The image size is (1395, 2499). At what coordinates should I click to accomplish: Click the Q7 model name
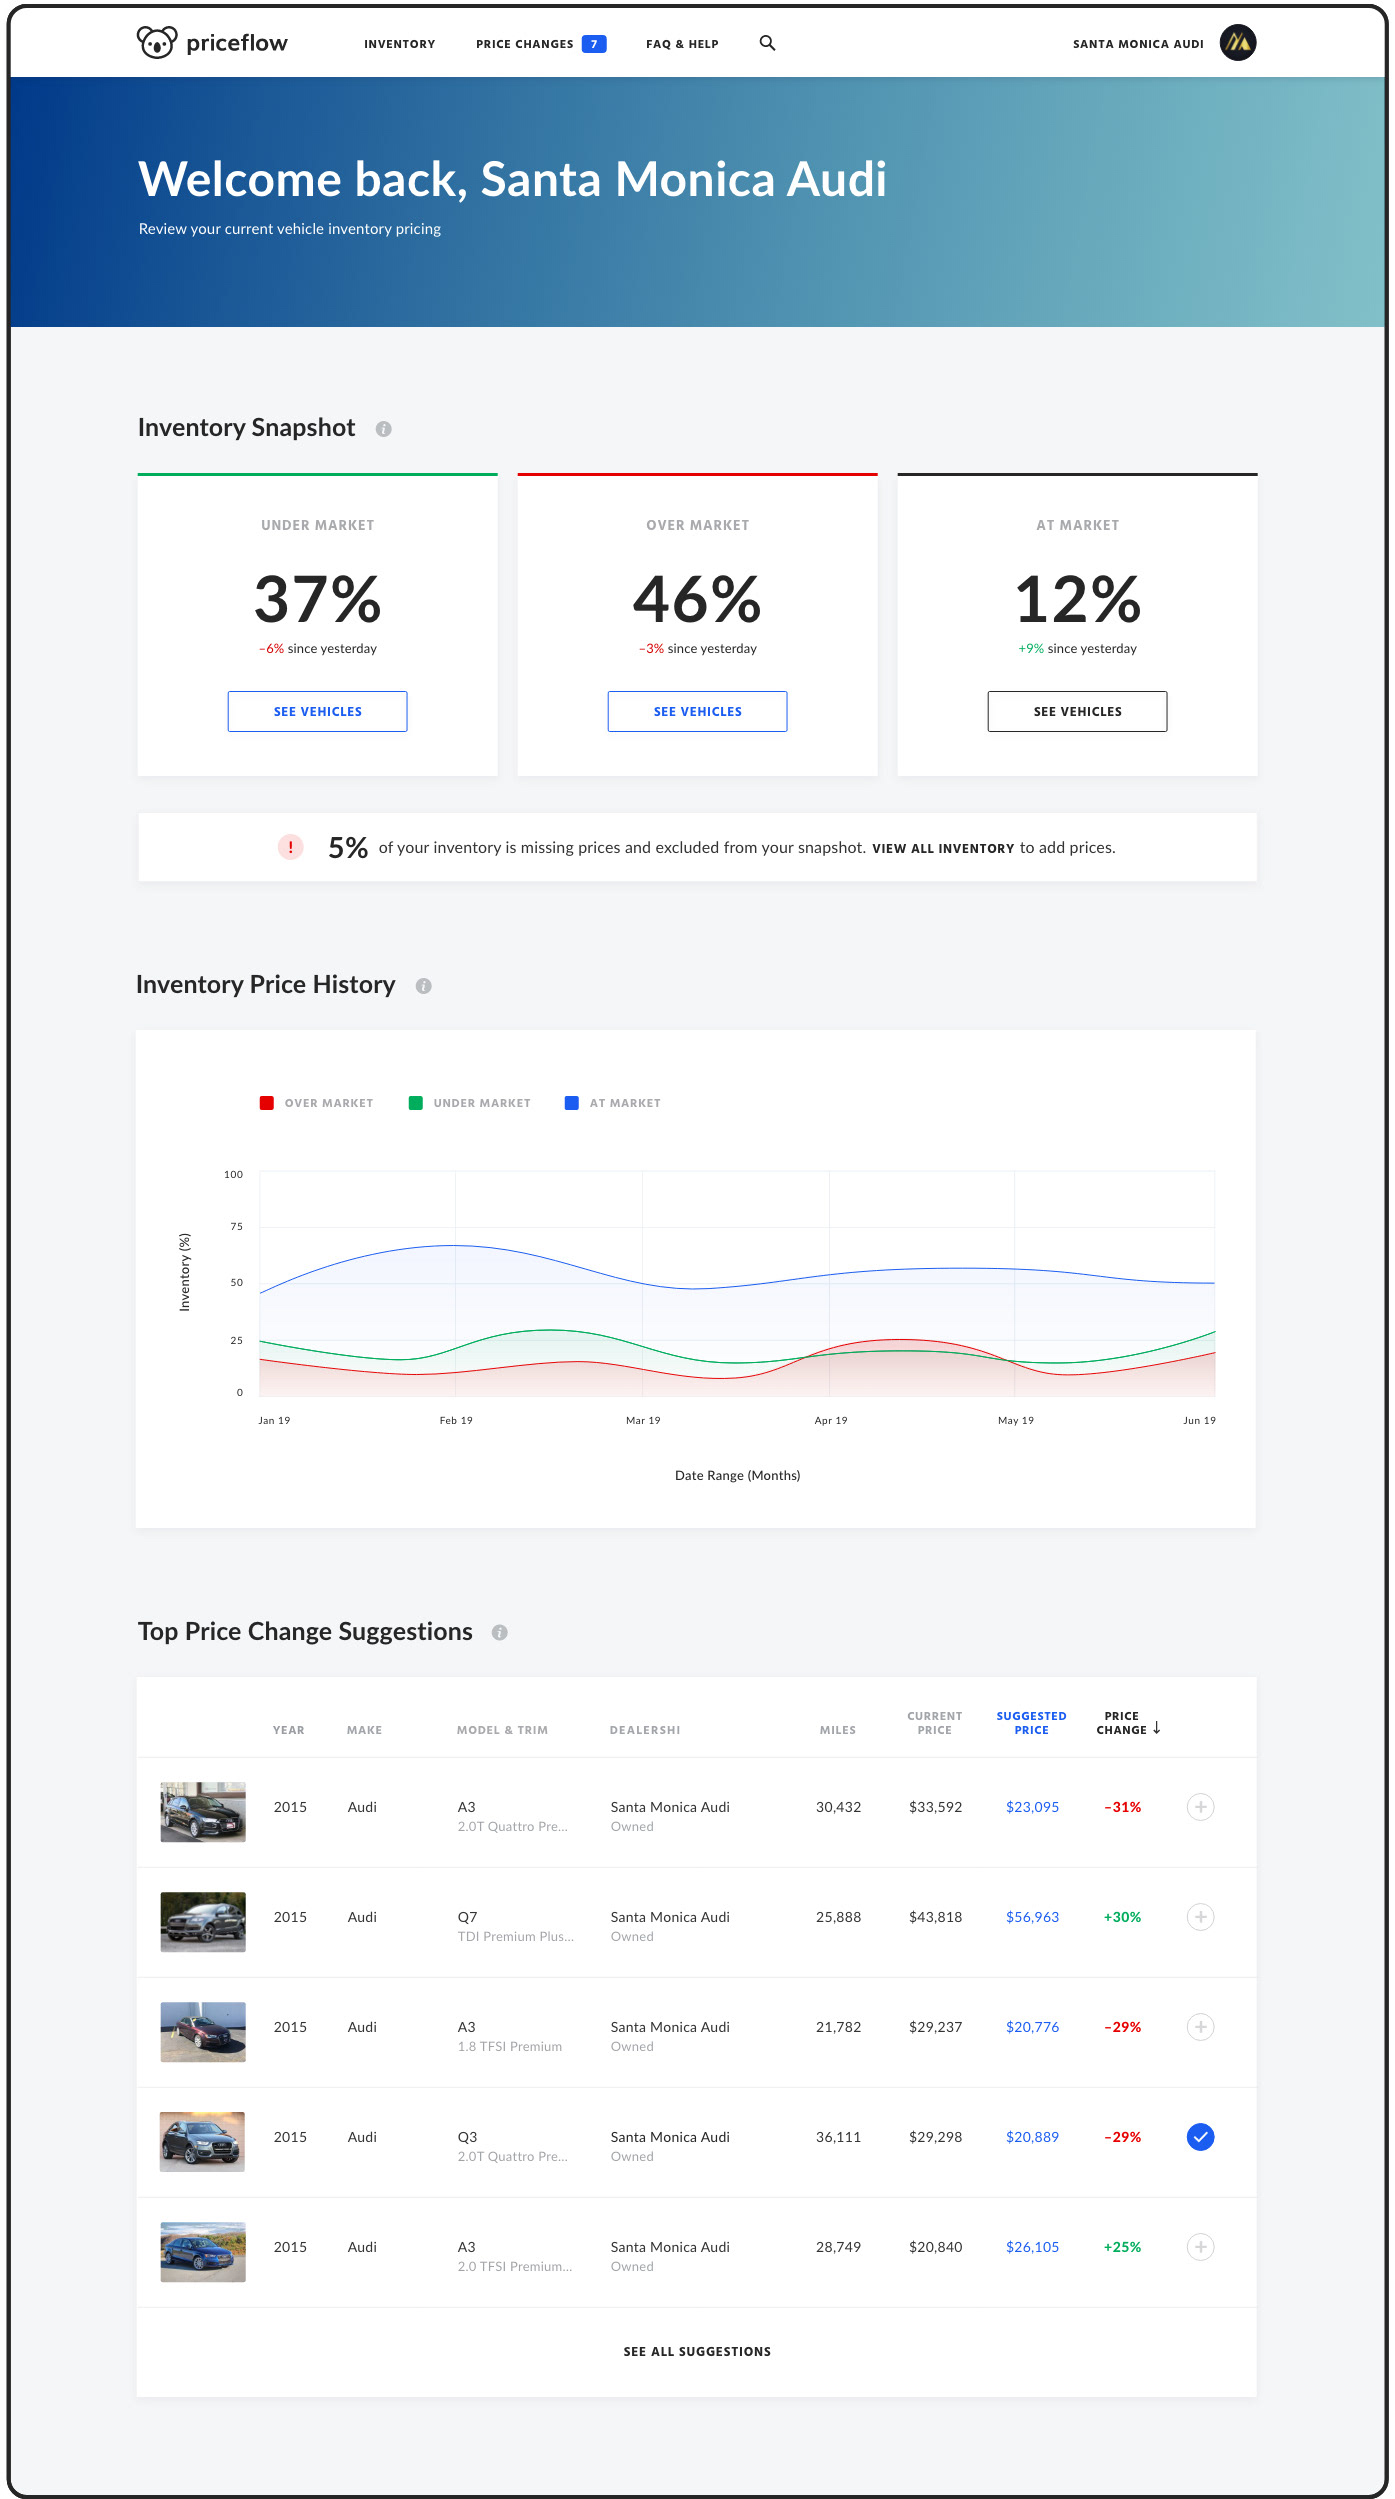(467, 1917)
